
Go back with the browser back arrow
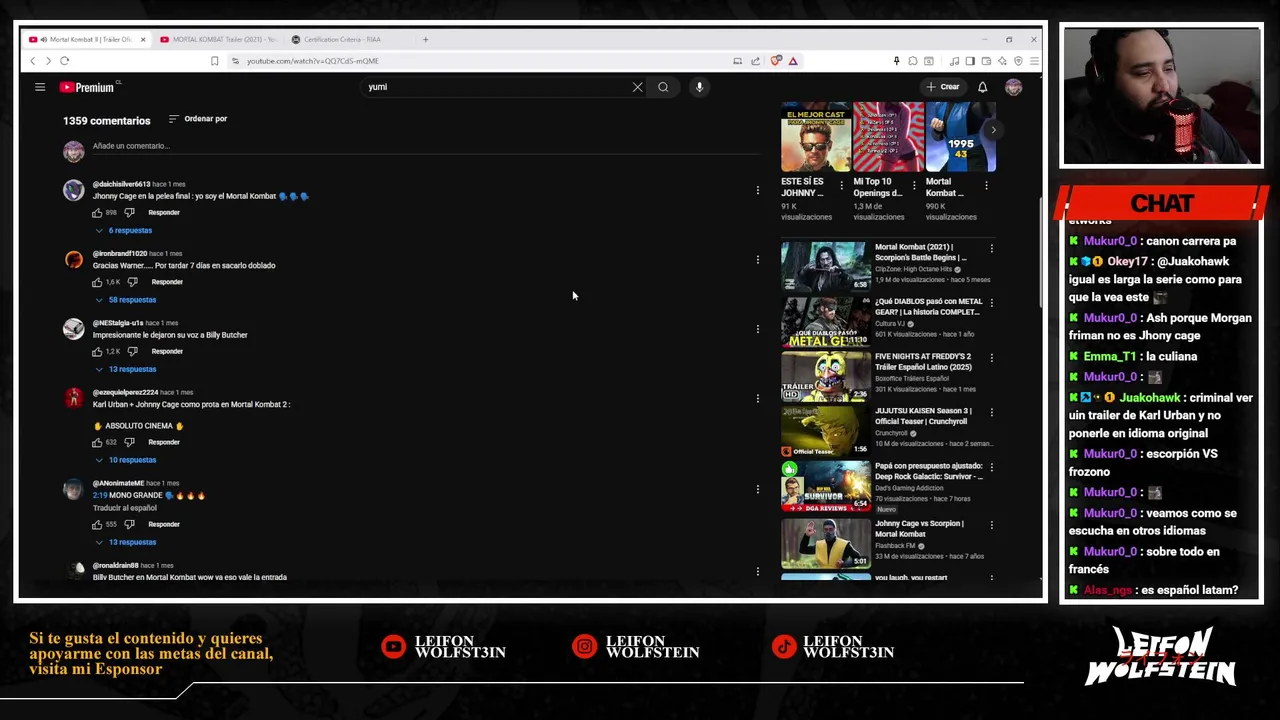tap(32, 61)
